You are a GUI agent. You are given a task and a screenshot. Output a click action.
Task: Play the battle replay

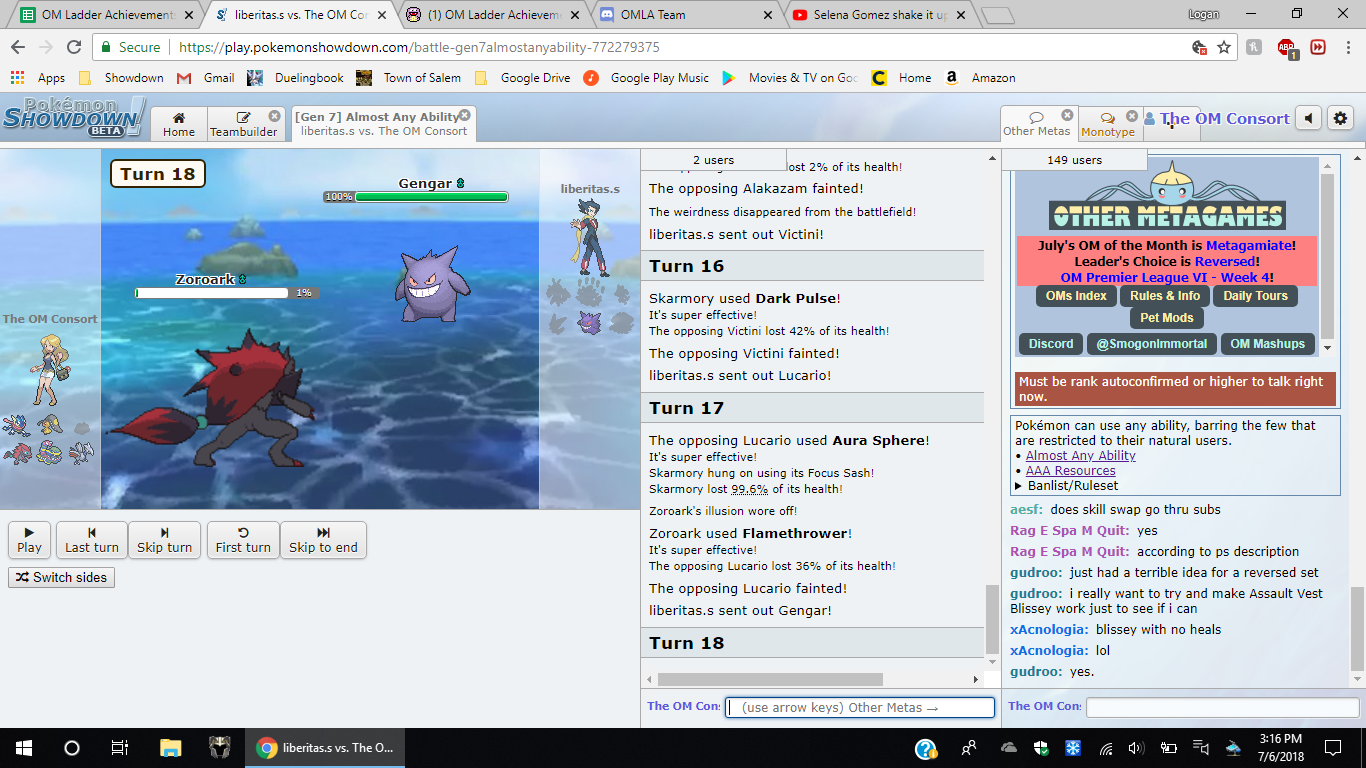click(29, 540)
